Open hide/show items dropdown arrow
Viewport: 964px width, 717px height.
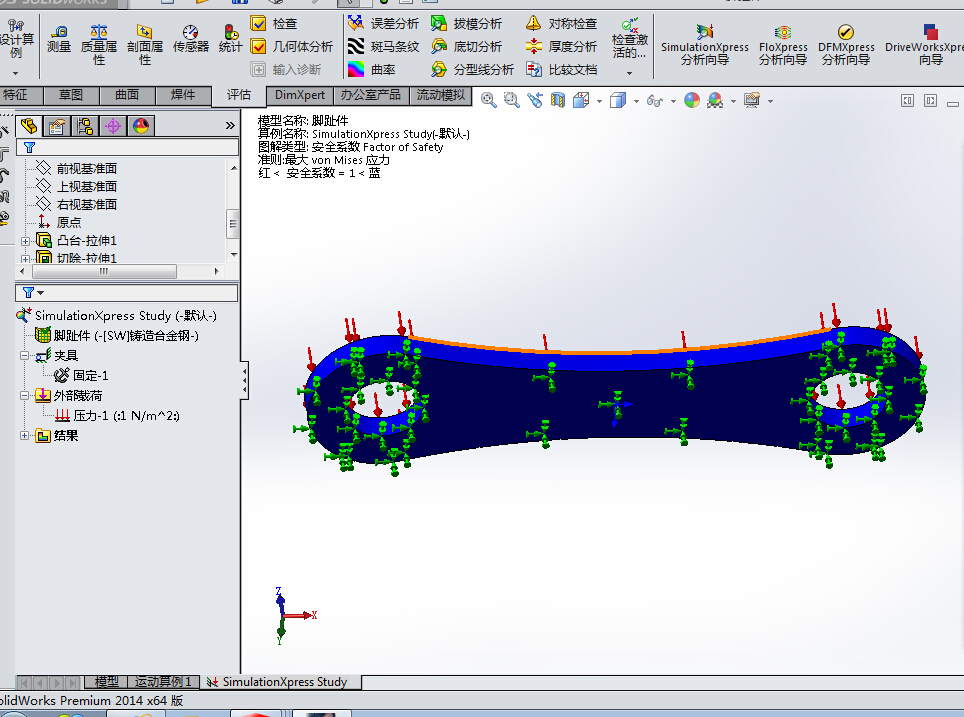pos(673,101)
